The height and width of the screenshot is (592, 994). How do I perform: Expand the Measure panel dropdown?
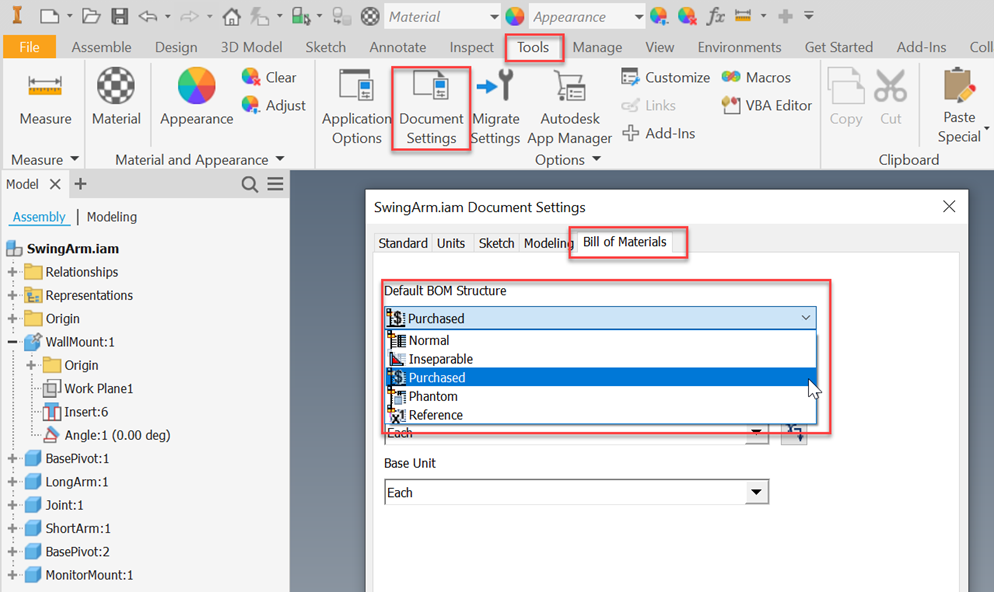pyautogui.click(x=74, y=159)
